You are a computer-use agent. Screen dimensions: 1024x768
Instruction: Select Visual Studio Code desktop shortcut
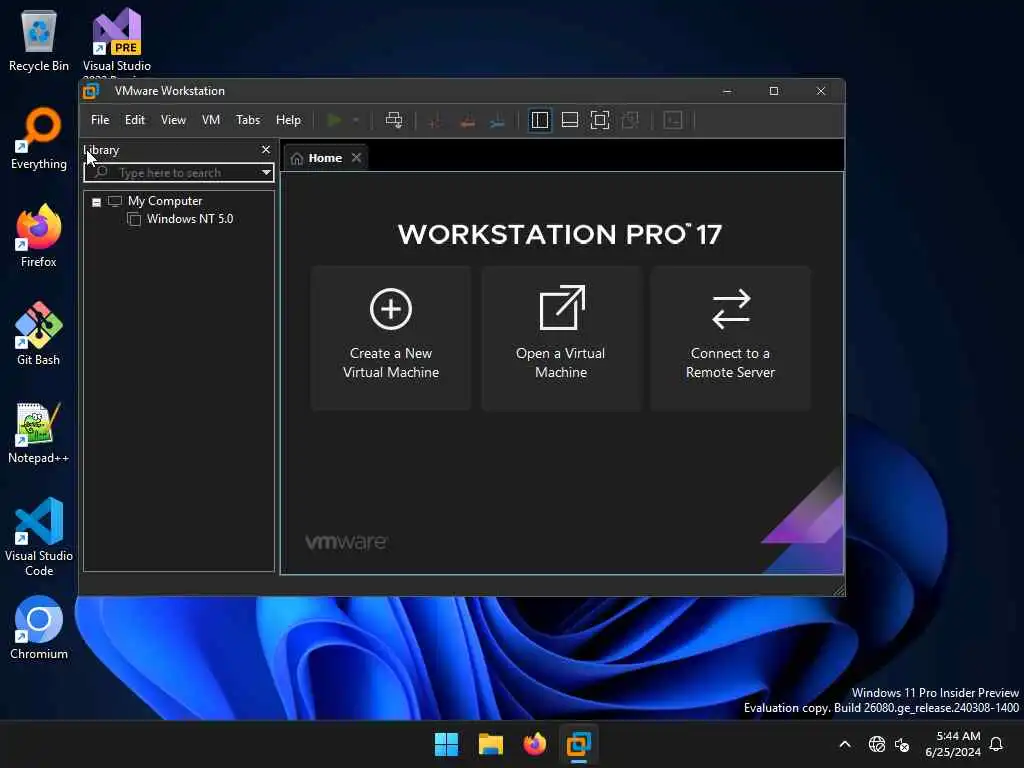39,537
